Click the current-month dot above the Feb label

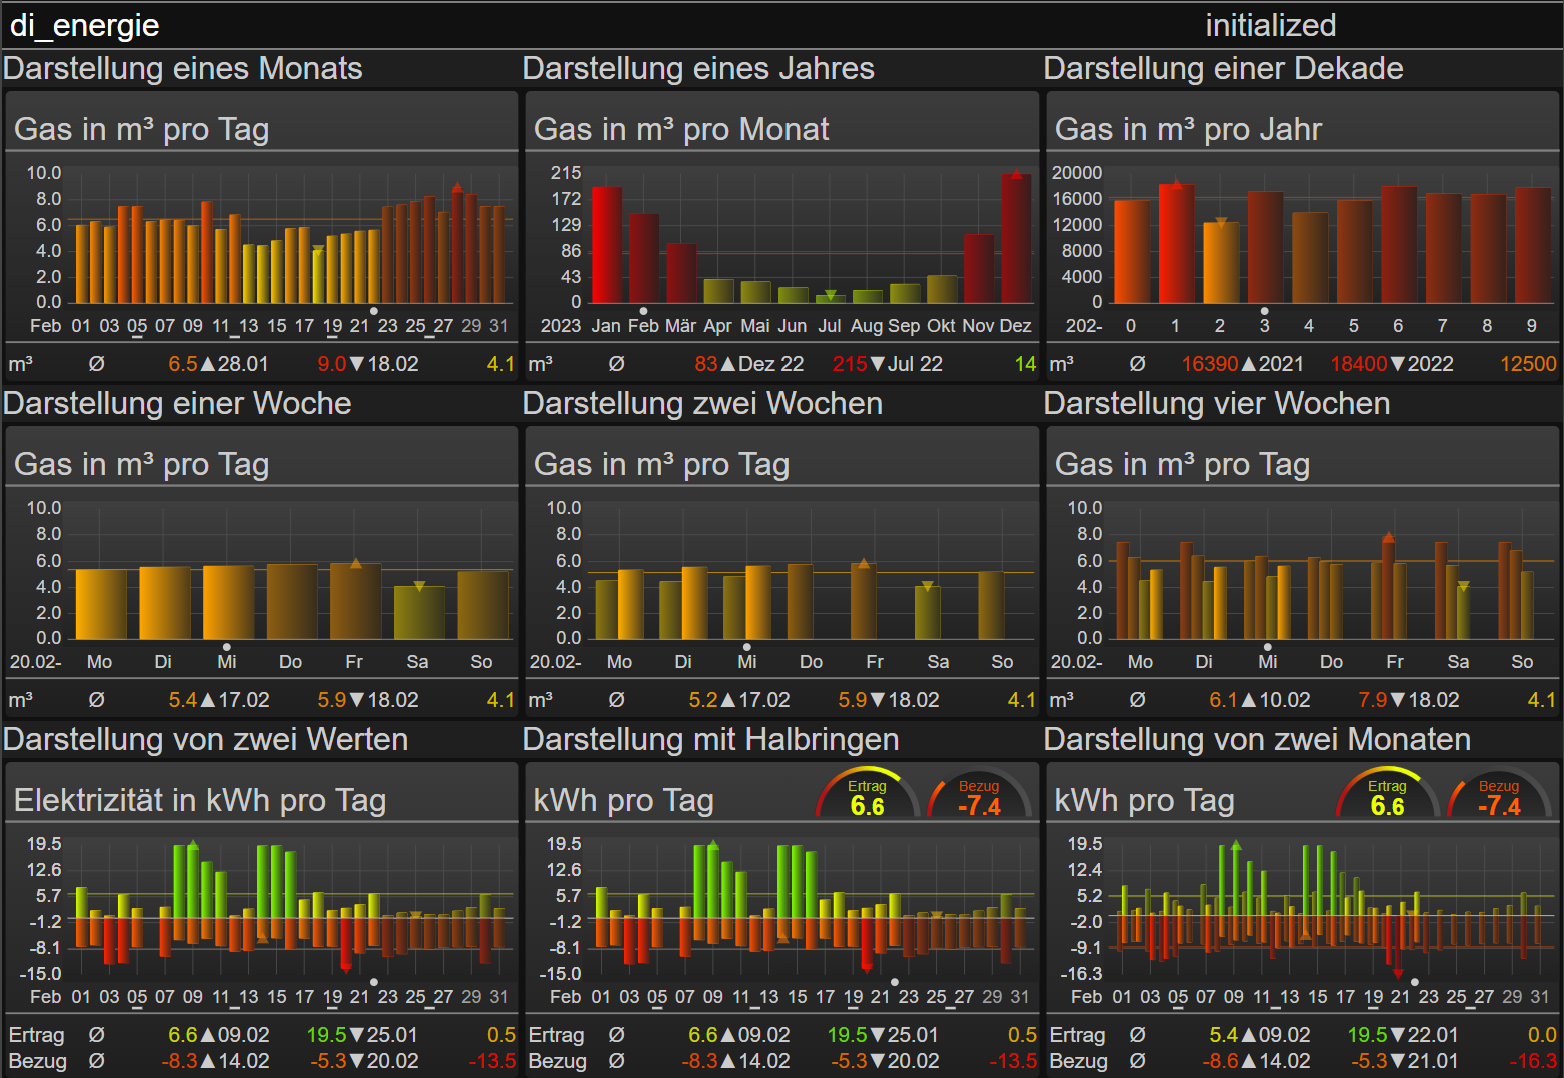[643, 311]
